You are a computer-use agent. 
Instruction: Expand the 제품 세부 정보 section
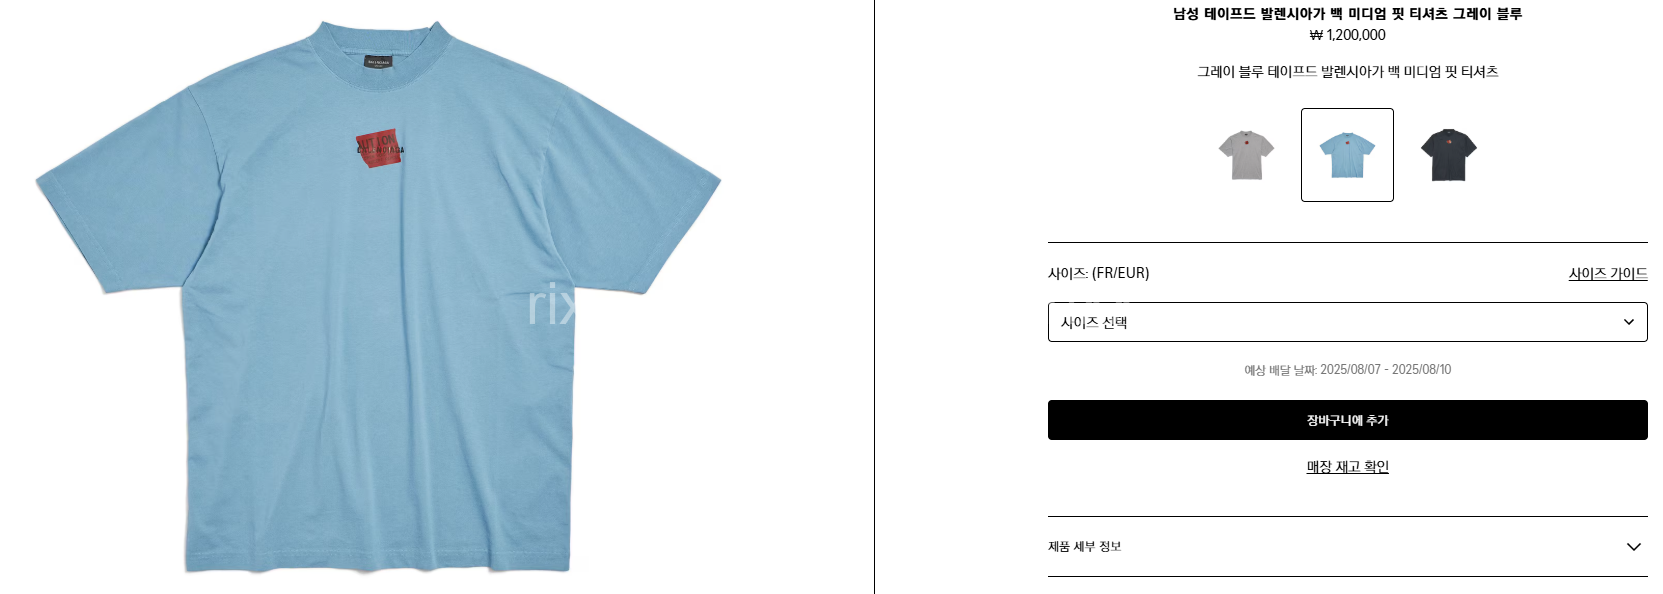coord(1347,546)
